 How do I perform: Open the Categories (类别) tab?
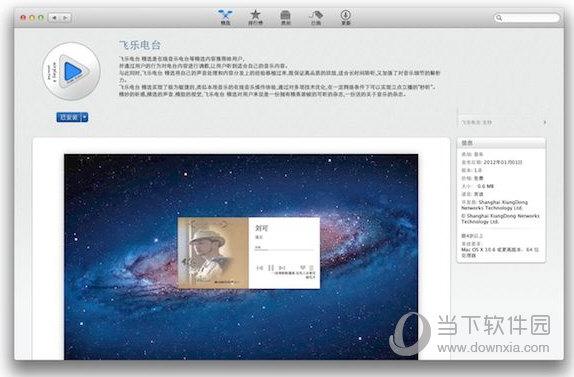(x=285, y=17)
